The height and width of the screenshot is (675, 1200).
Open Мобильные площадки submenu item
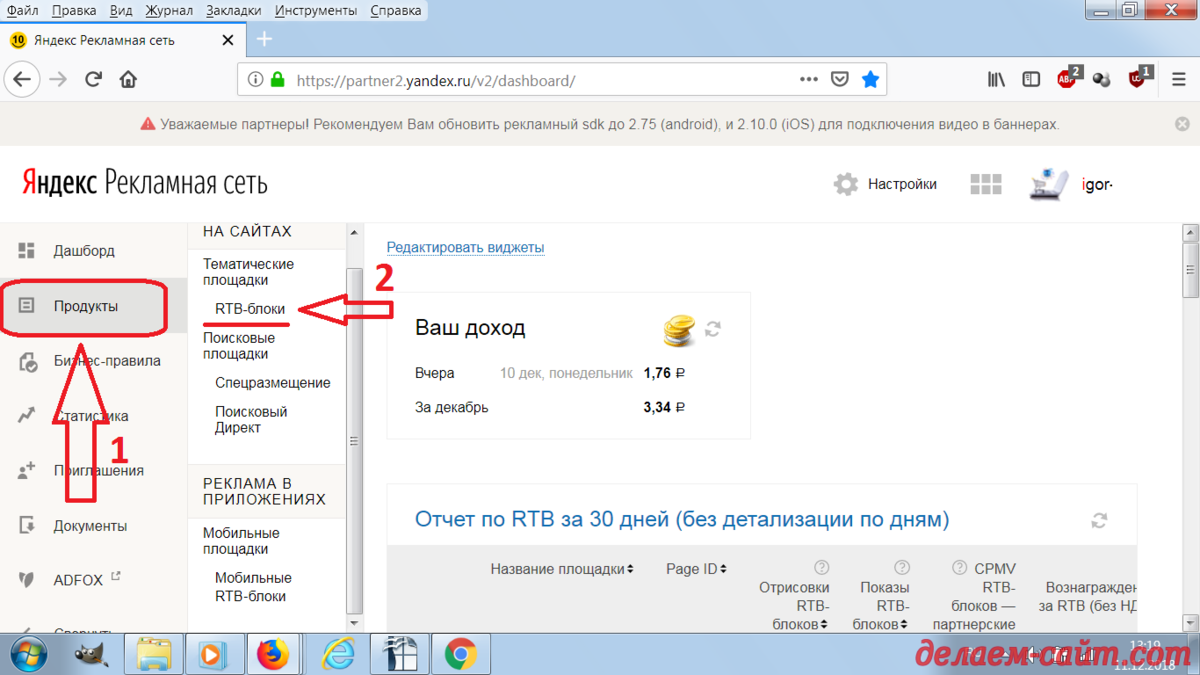pos(241,541)
